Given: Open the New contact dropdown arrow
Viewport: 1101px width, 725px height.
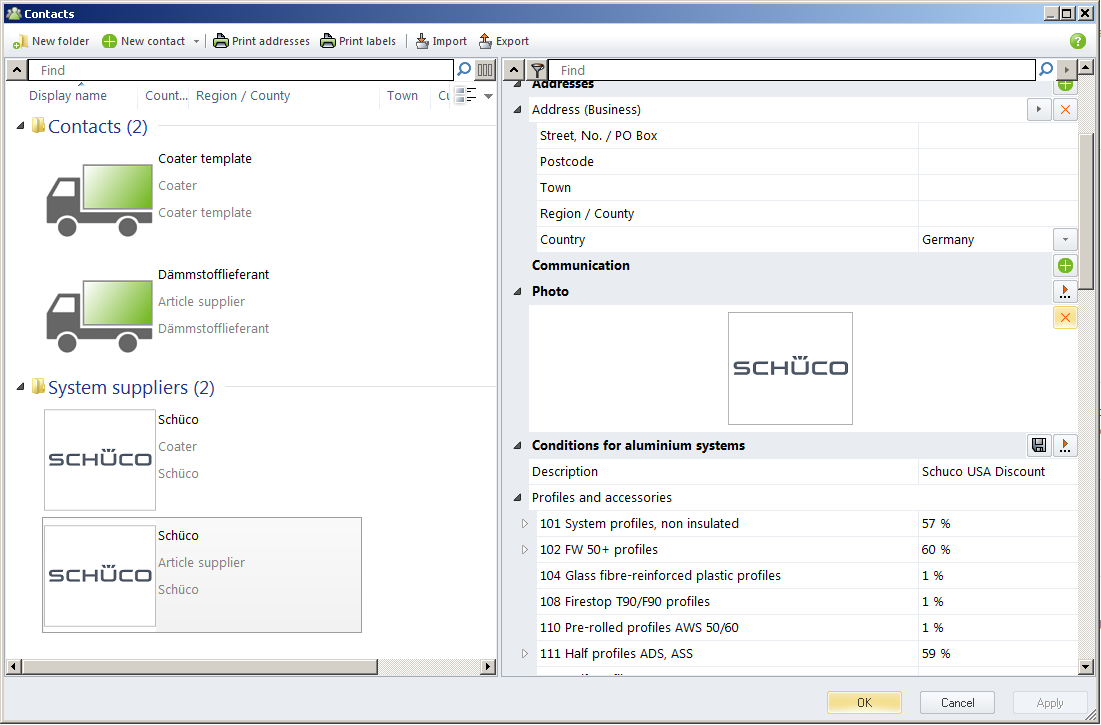Looking at the screenshot, I should (x=196, y=42).
